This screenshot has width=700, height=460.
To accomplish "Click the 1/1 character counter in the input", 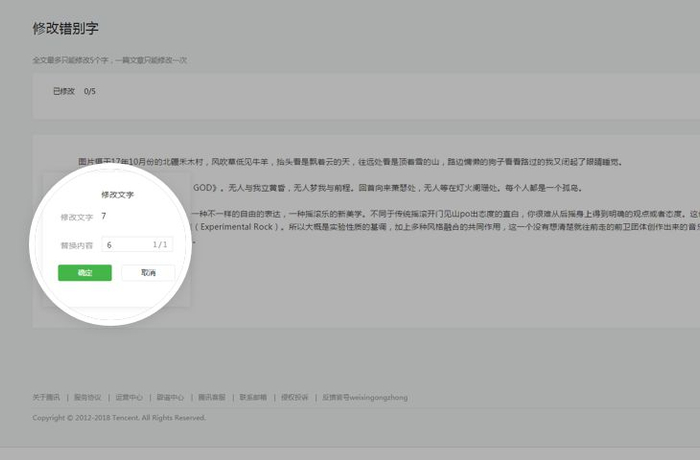I will click(160, 245).
